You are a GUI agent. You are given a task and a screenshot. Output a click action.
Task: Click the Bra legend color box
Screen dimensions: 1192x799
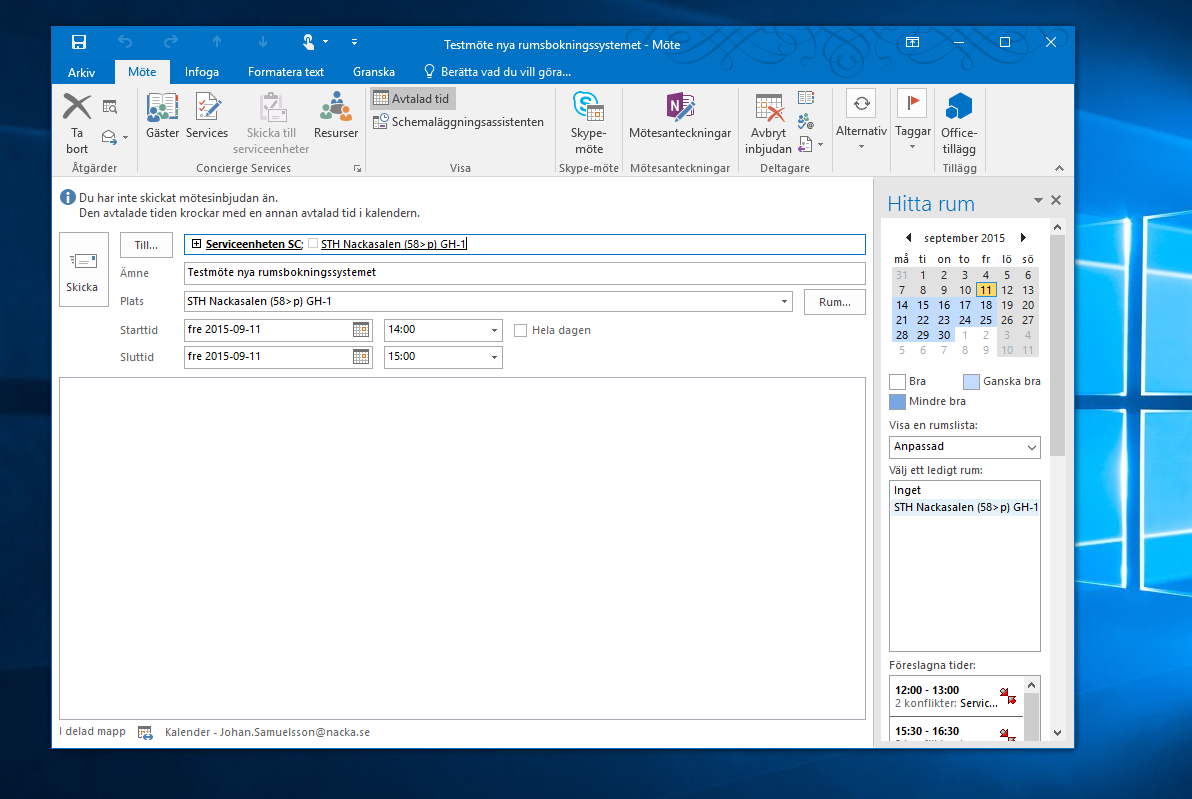click(x=897, y=382)
